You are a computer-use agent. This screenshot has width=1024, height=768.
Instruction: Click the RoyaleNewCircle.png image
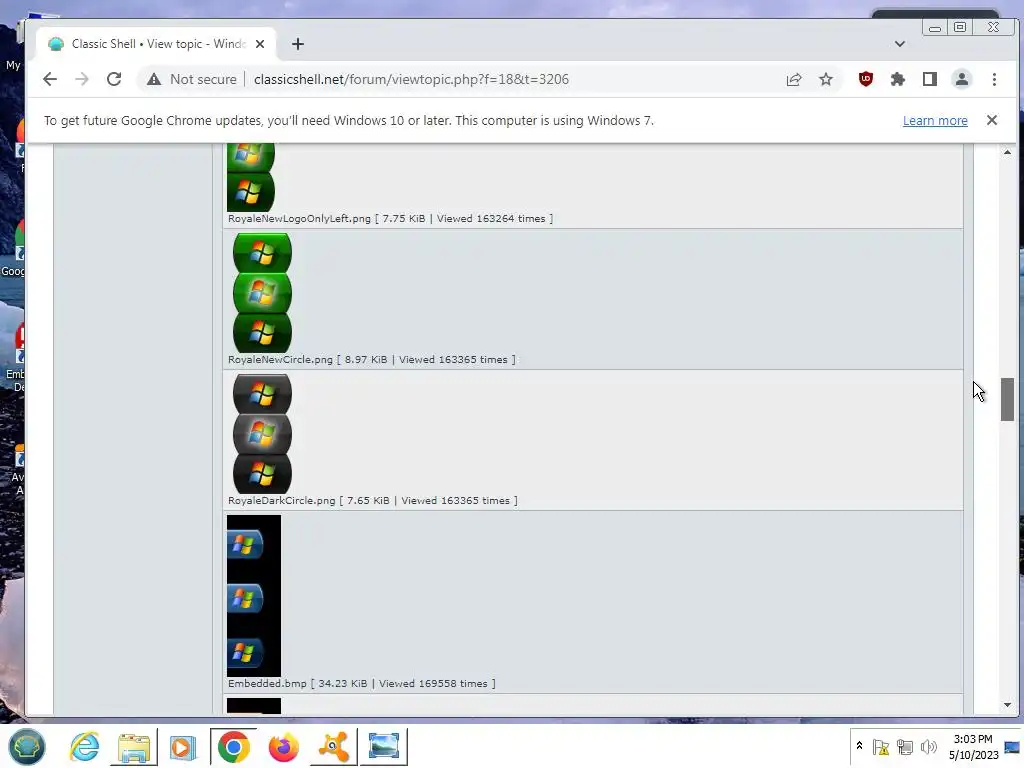[x=262, y=293]
